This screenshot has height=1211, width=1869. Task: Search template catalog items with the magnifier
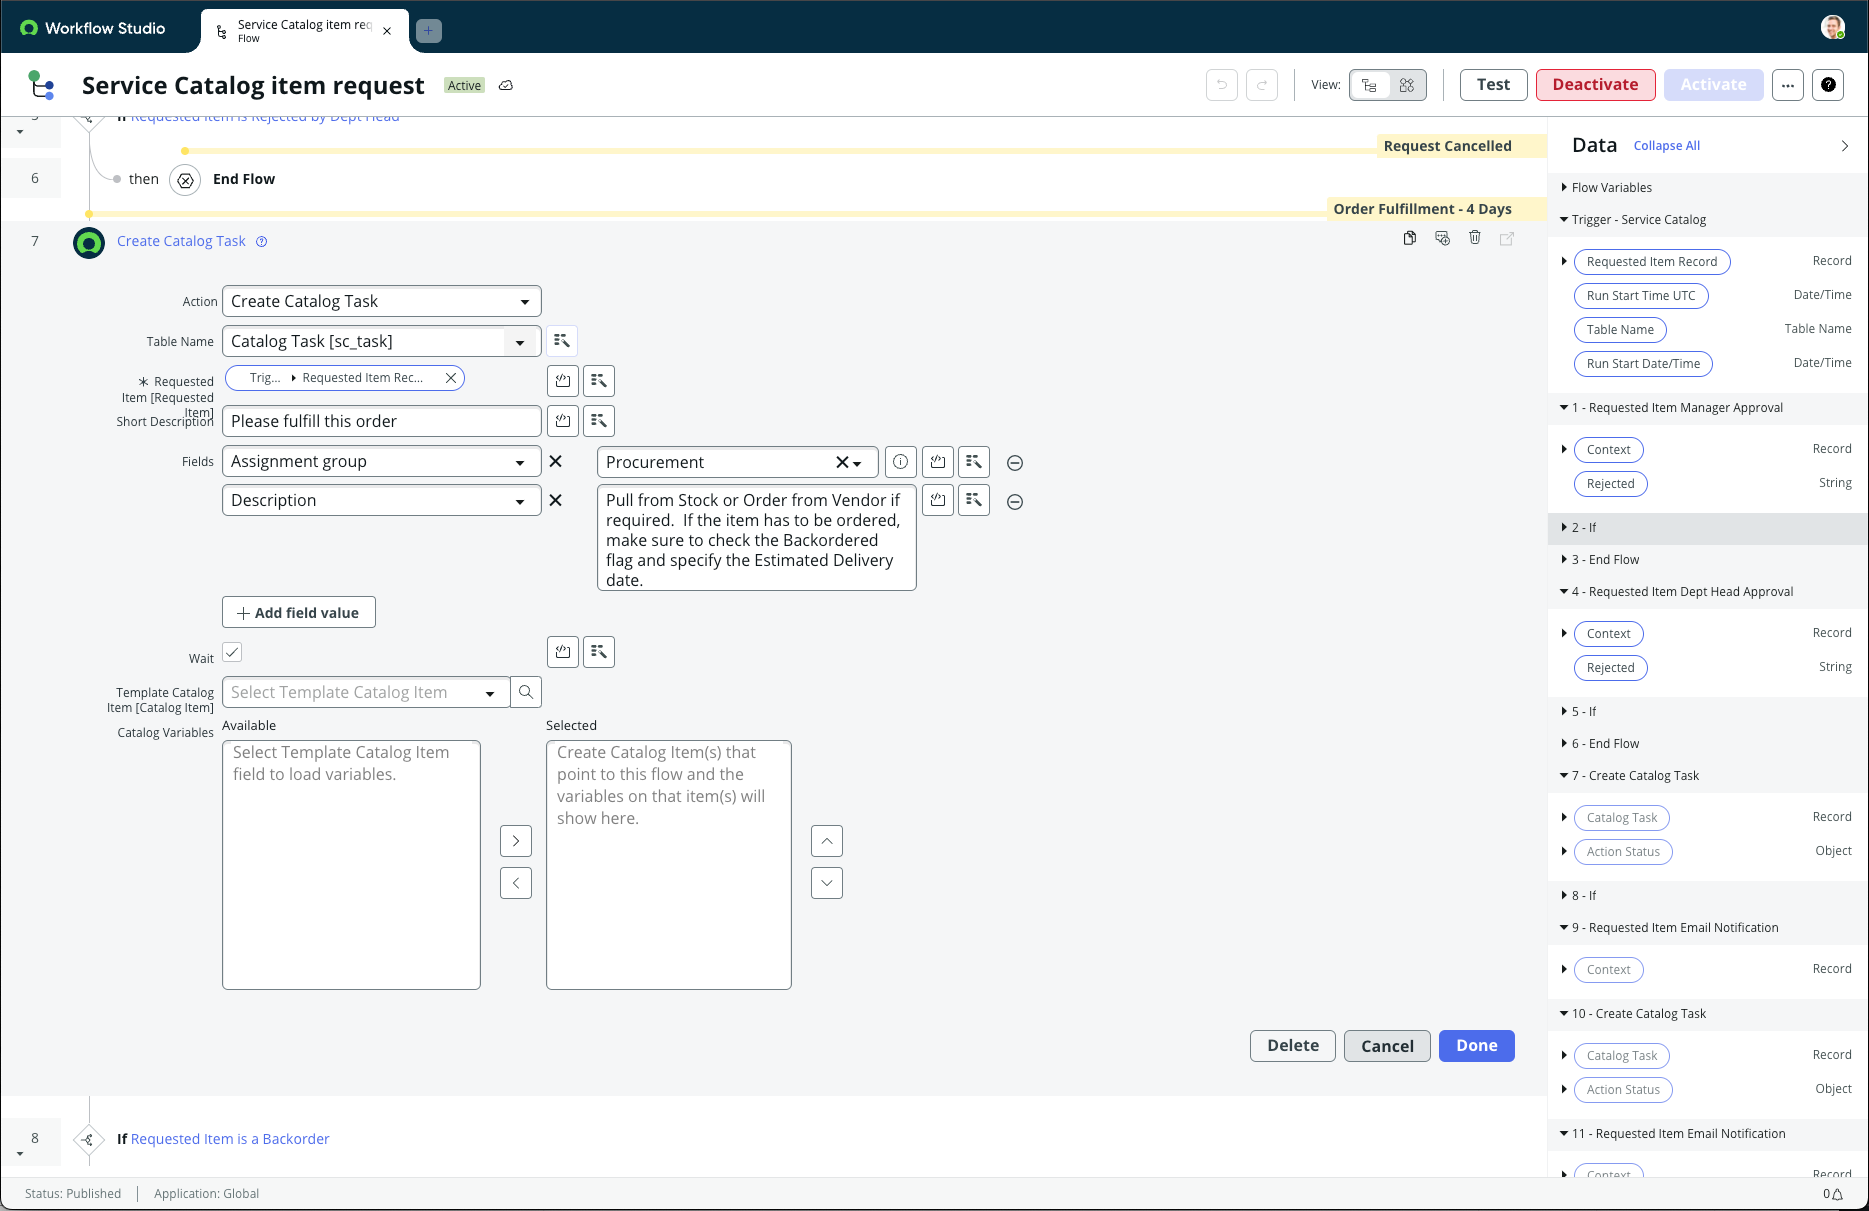(x=526, y=692)
